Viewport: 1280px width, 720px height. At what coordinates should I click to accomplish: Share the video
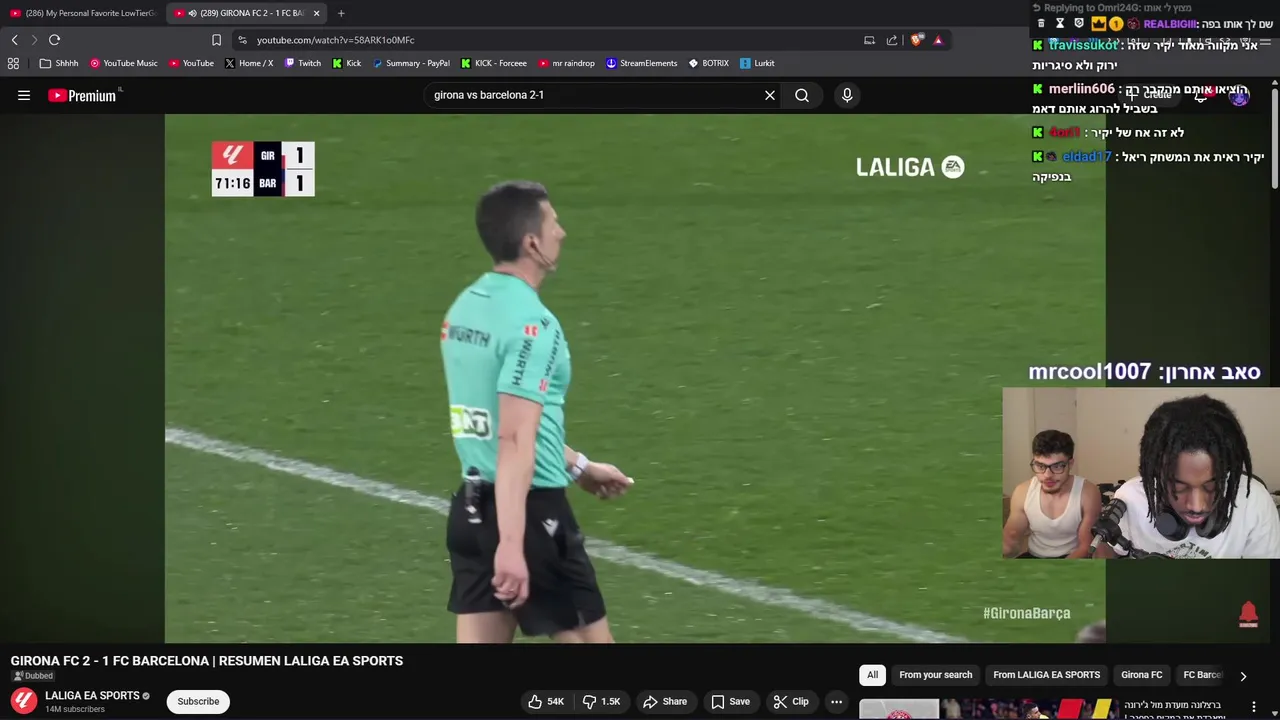point(665,701)
